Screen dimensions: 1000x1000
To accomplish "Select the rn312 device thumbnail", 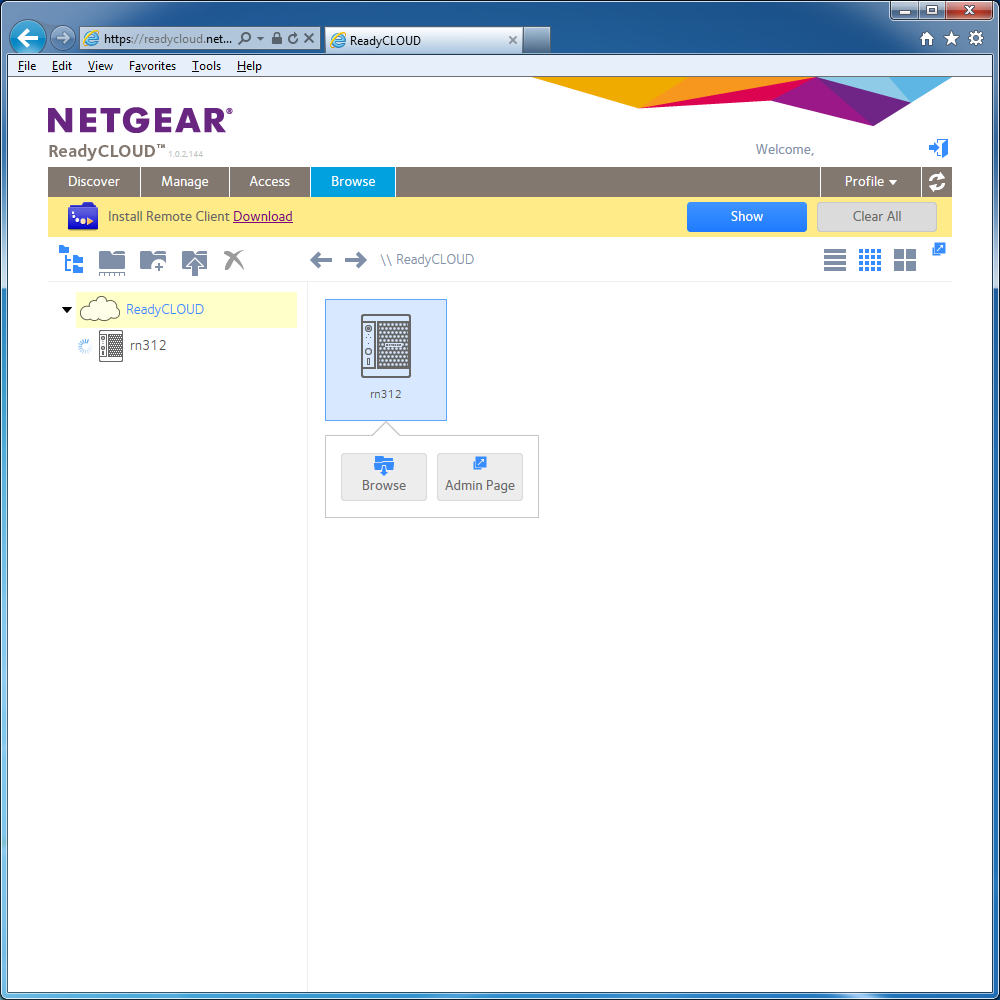I will click(x=386, y=360).
